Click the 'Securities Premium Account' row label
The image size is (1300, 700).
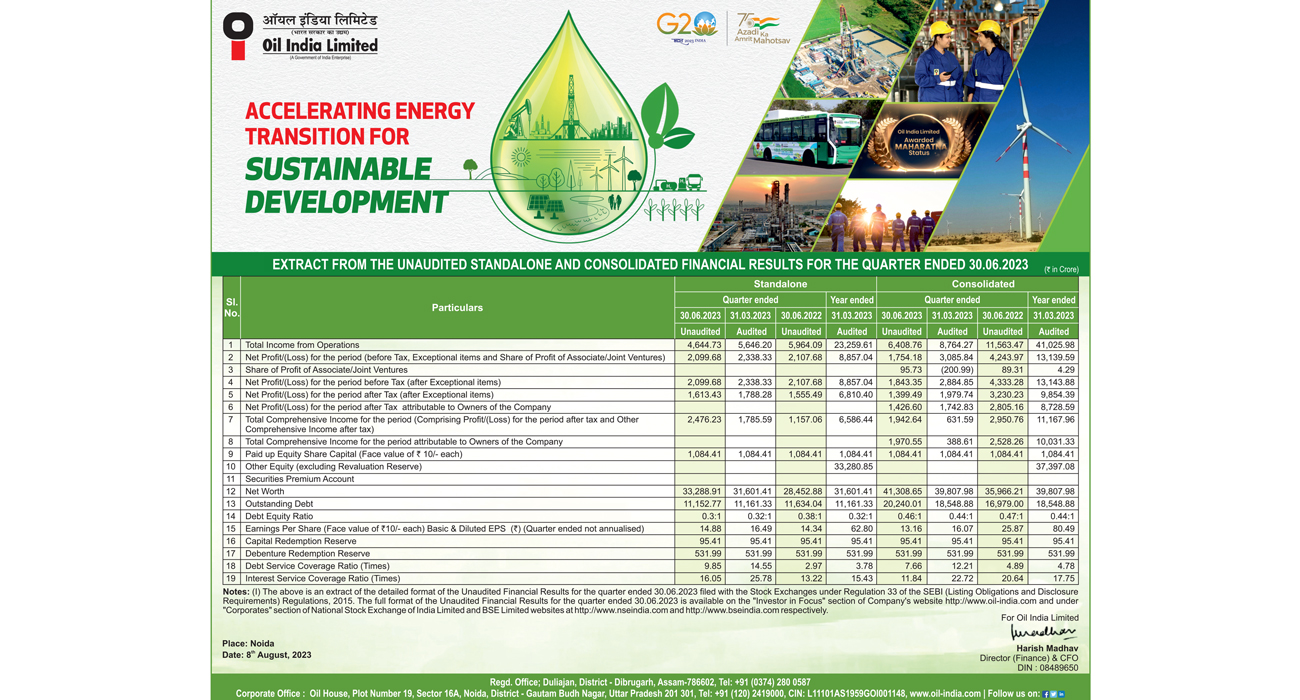click(299, 479)
